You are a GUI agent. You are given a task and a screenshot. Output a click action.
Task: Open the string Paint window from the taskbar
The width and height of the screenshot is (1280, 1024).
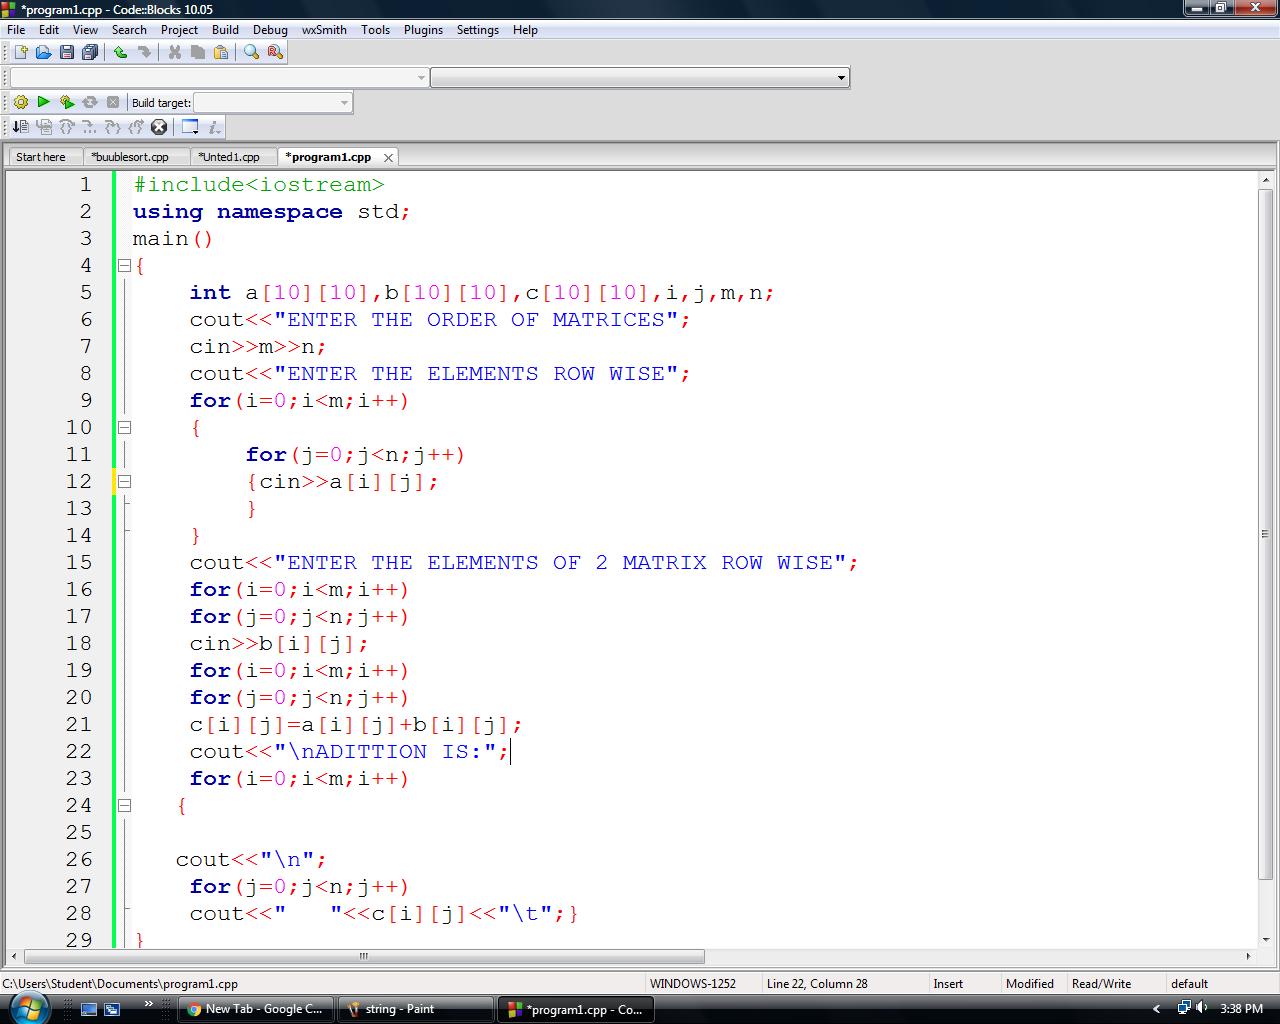pos(415,1009)
